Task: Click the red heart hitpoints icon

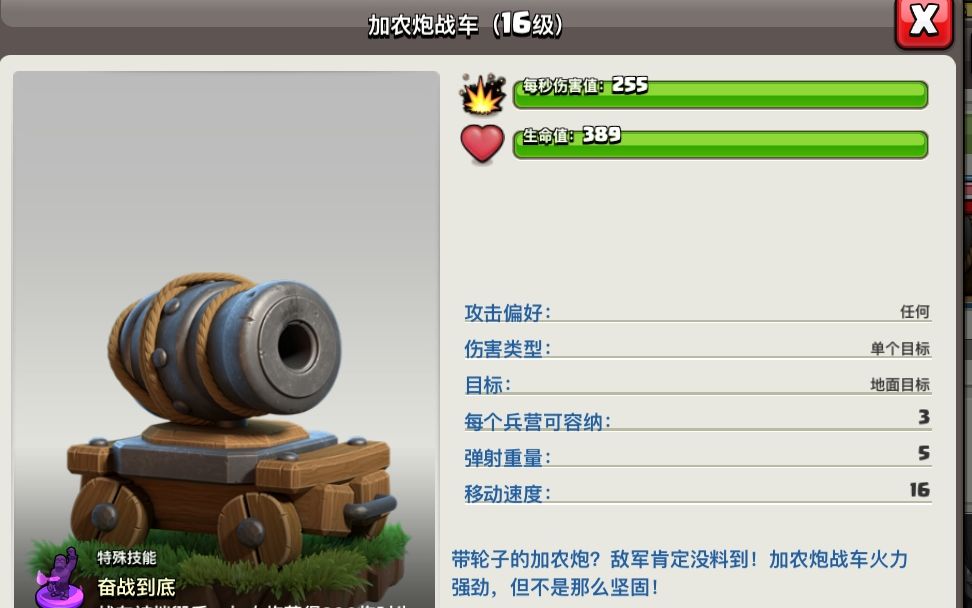Action: (482, 144)
